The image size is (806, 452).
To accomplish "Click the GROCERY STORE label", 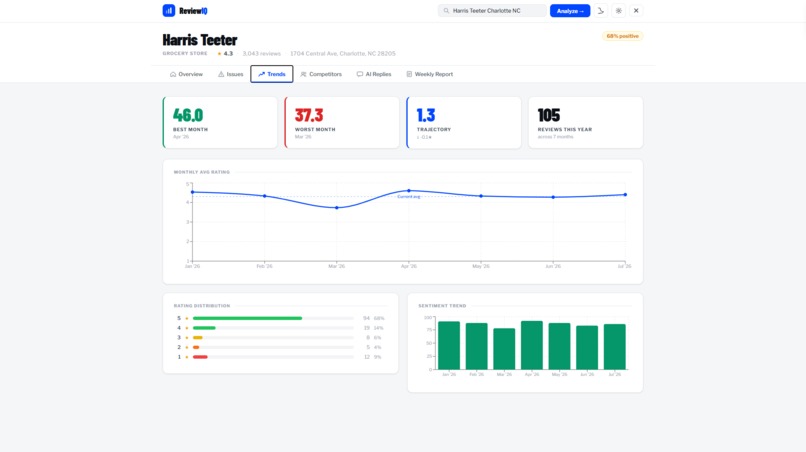I will point(185,53).
